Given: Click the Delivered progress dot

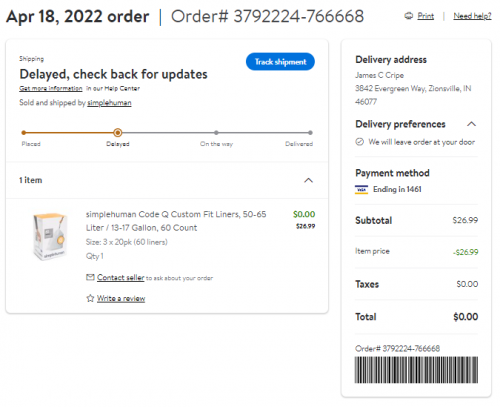Looking at the screenshot, I should [310, 133].
